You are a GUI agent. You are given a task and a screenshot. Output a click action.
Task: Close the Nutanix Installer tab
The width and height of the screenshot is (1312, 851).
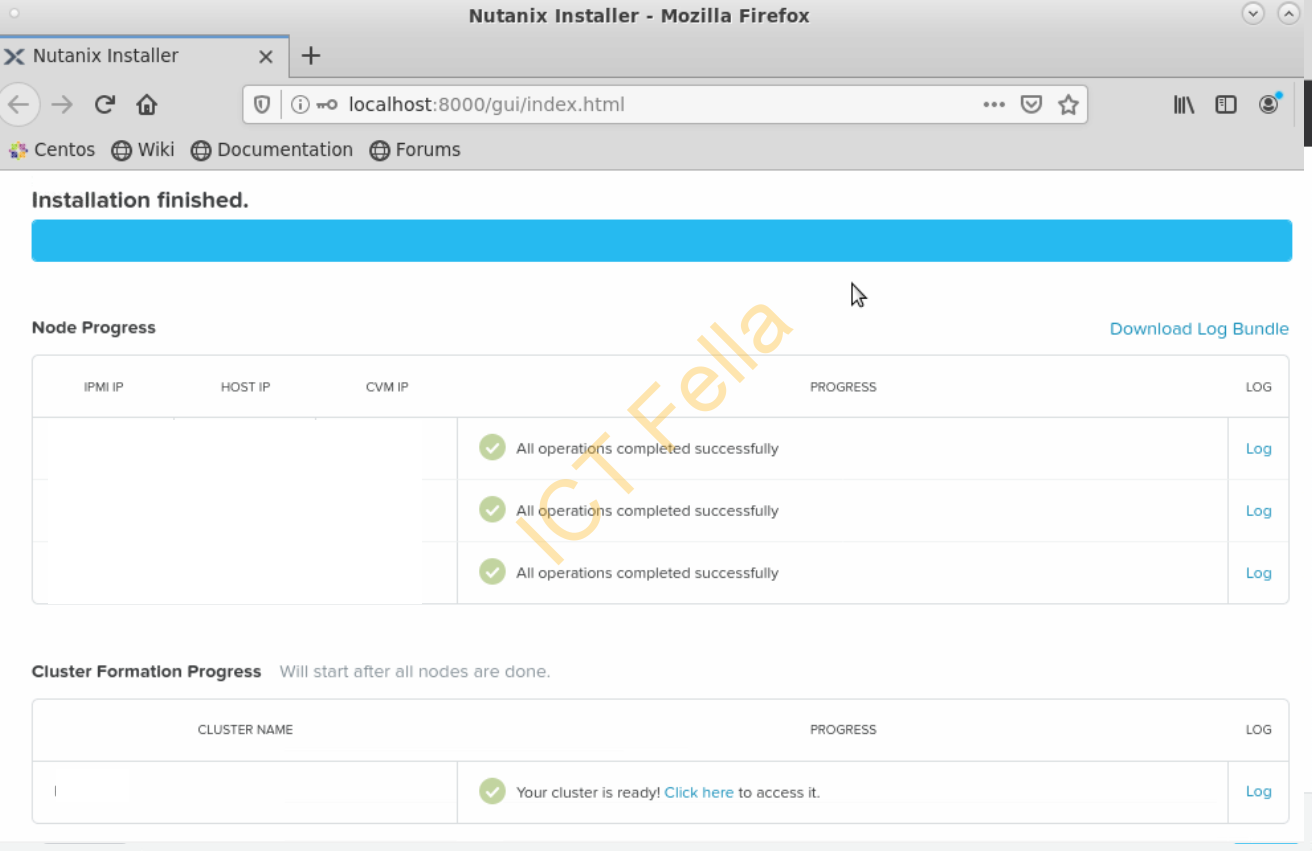click(x=265, y=57)
